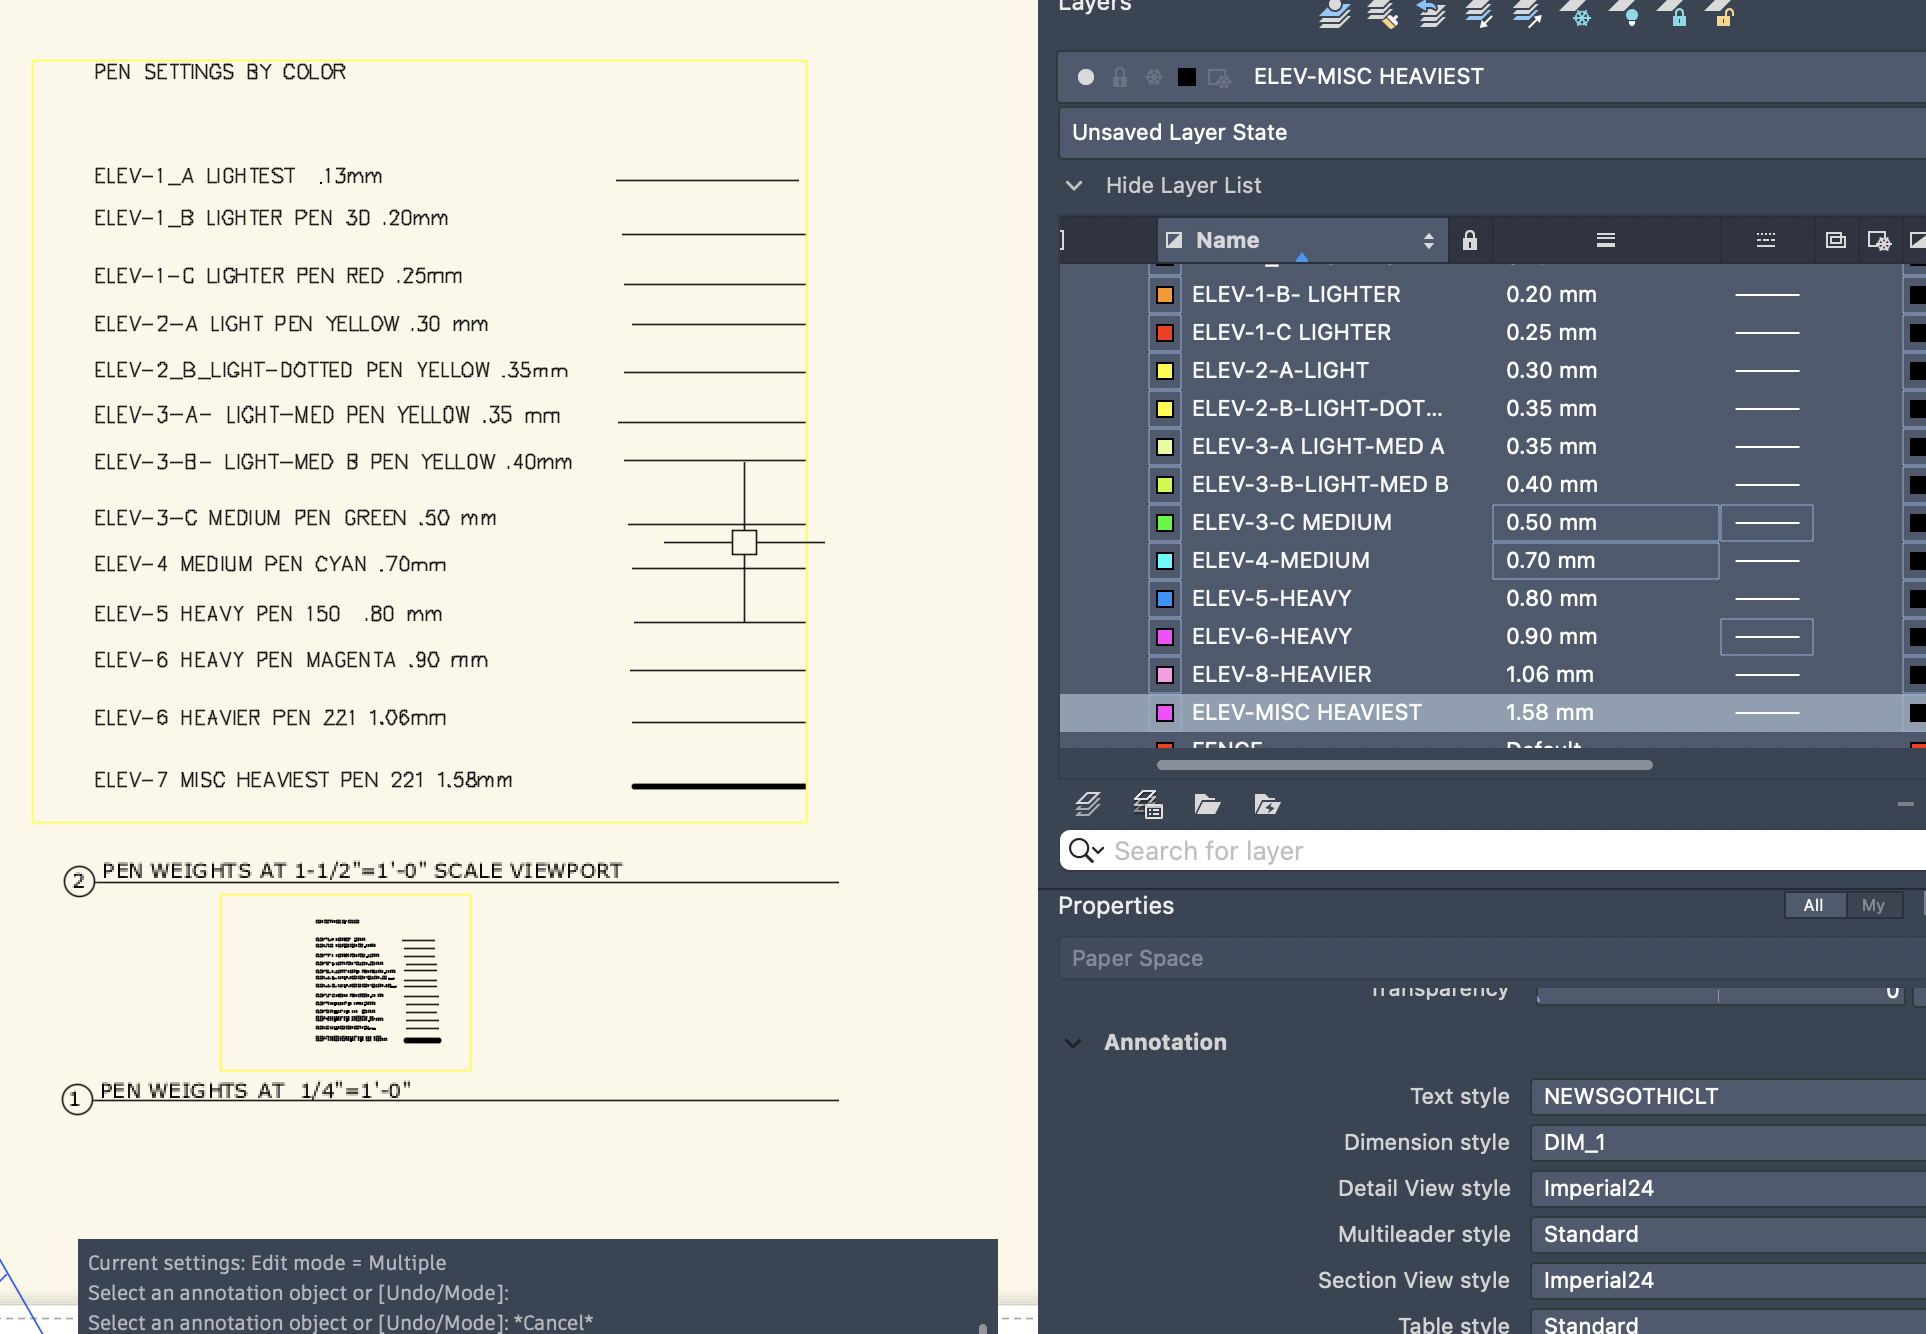Toggle viewport freeze icon for current layer

[x=1219, y=77]
